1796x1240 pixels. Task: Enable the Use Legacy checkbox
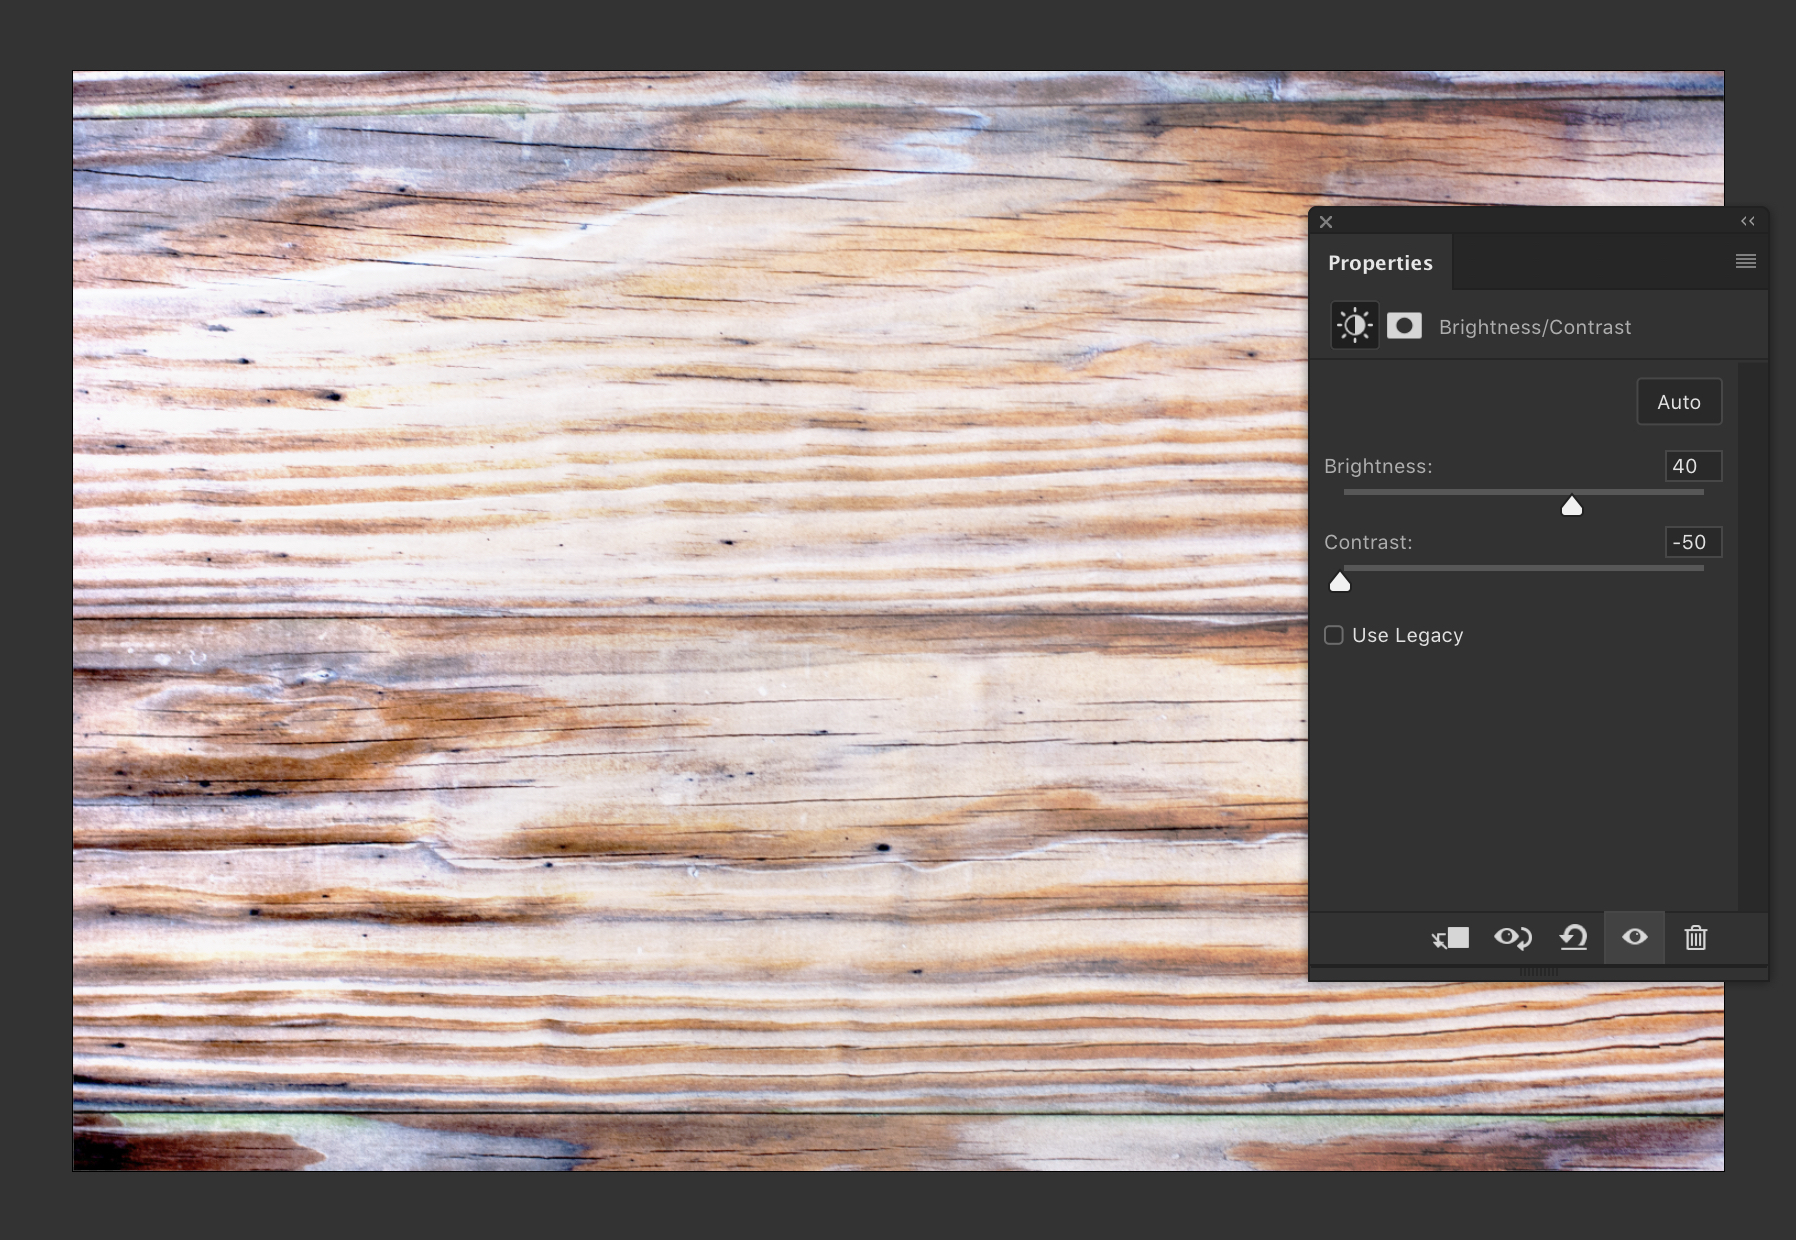click(x=1334, y=636)
